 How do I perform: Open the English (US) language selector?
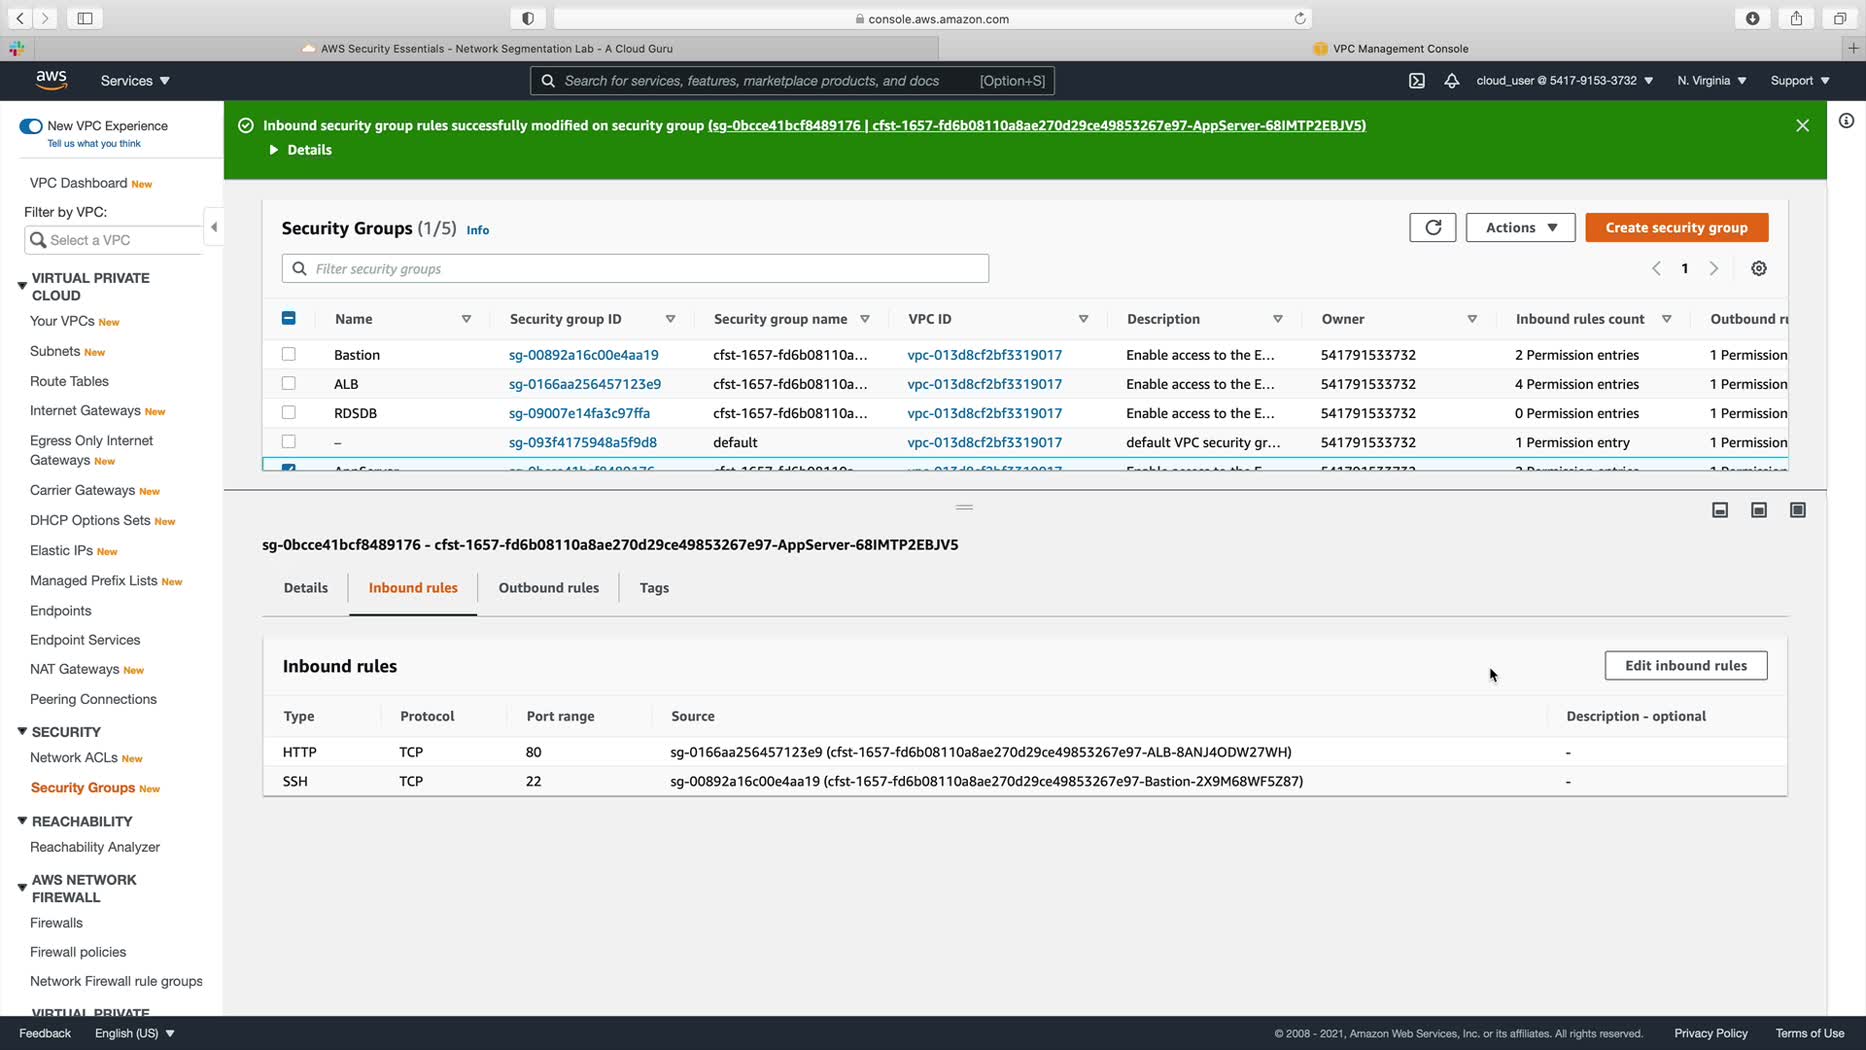point(135,1033)
